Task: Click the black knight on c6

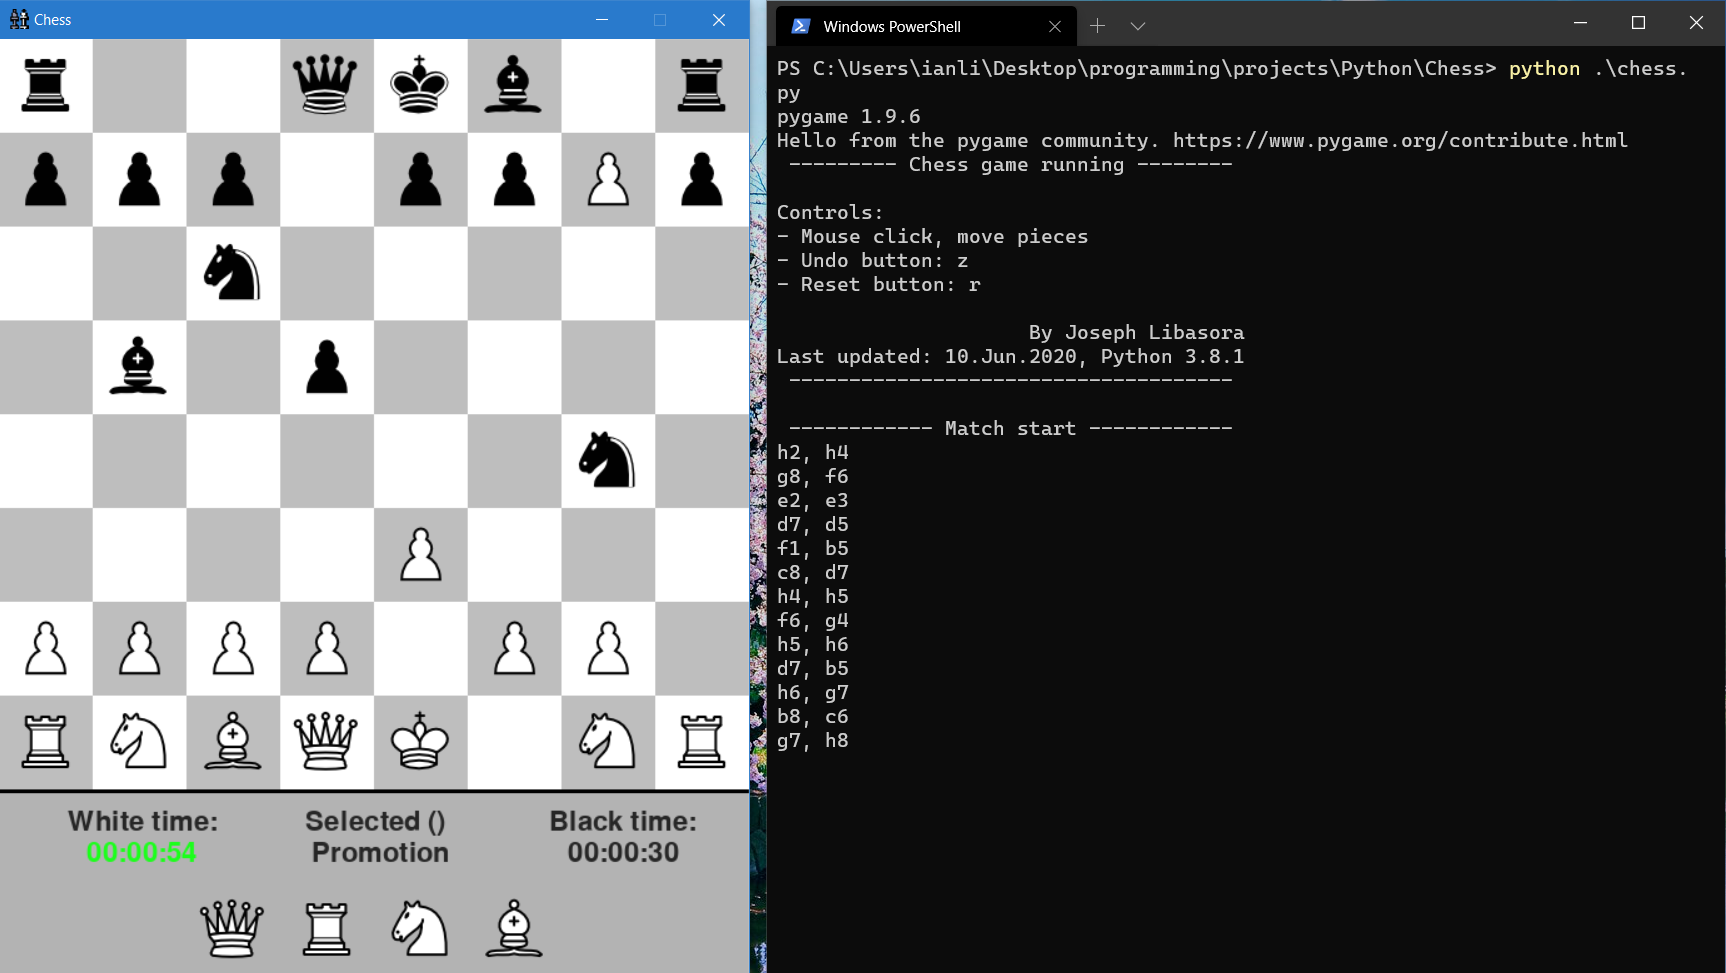Action: pos(233,273)
